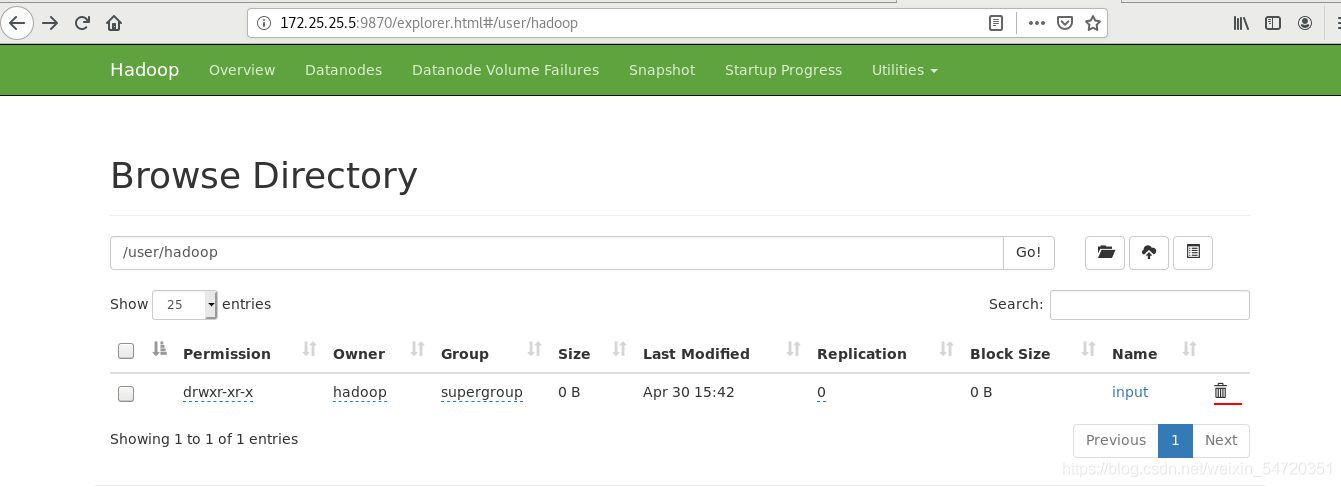Go forward with the browser forward arrow
The width and height of the screenshot is (1341, 487).
point(50,22)
